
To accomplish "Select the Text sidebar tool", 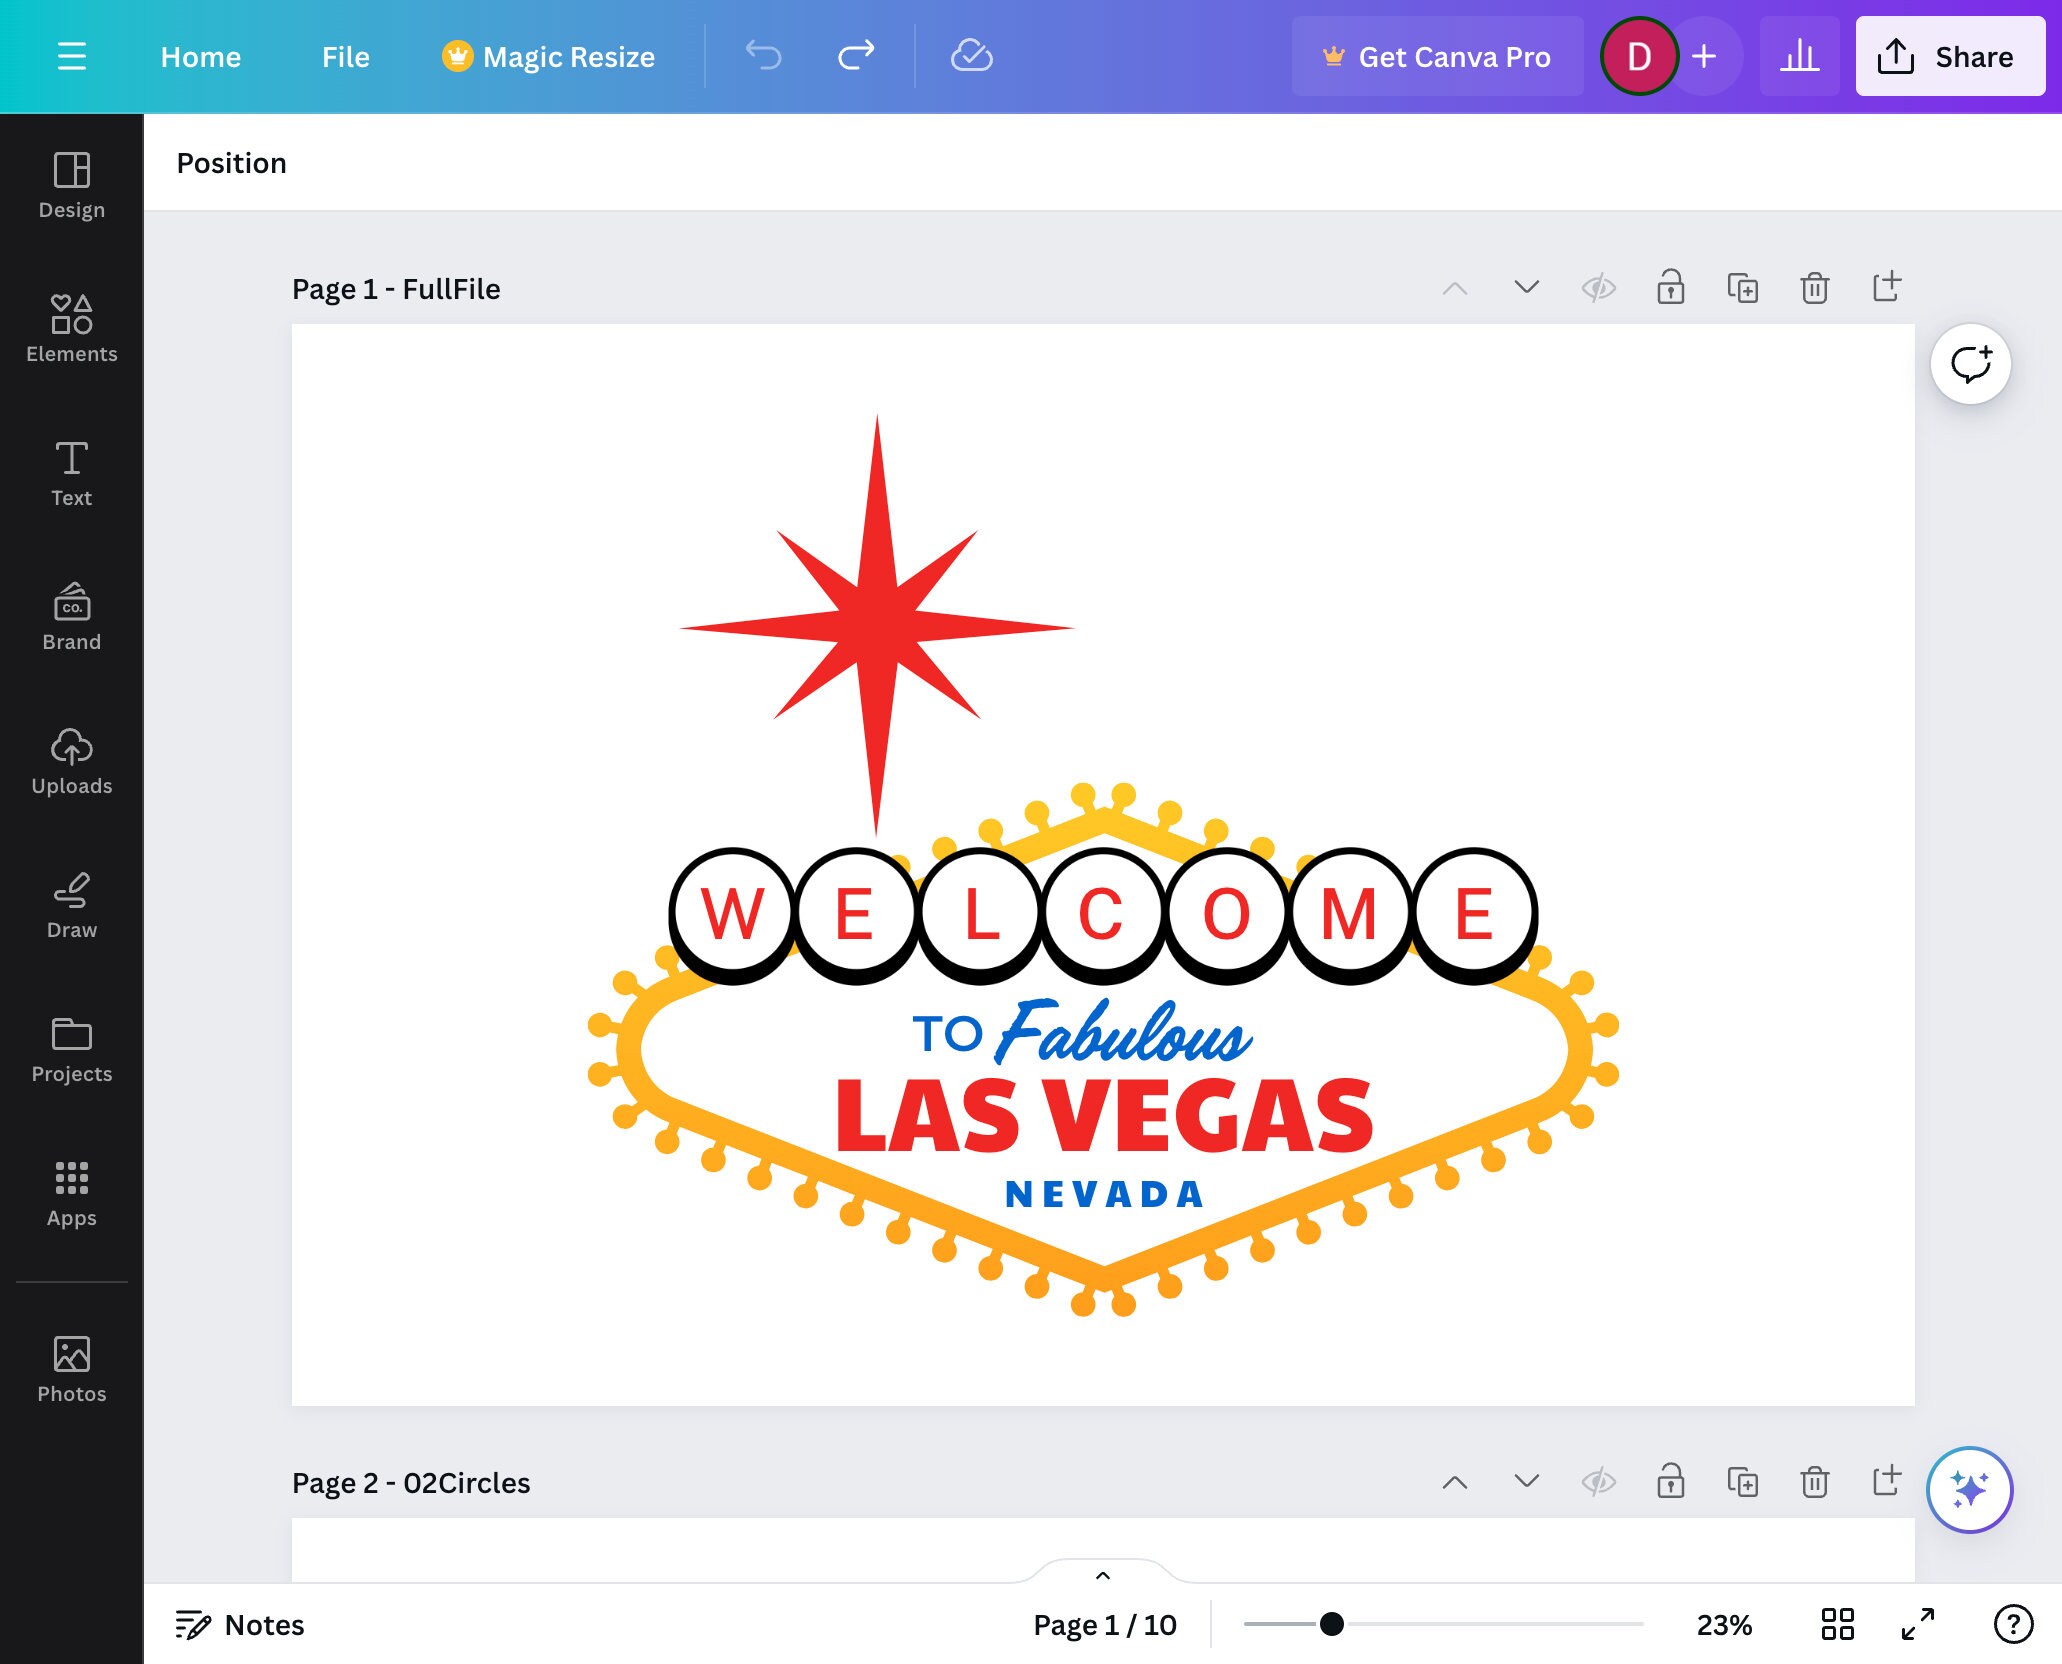I will [71, 470].
